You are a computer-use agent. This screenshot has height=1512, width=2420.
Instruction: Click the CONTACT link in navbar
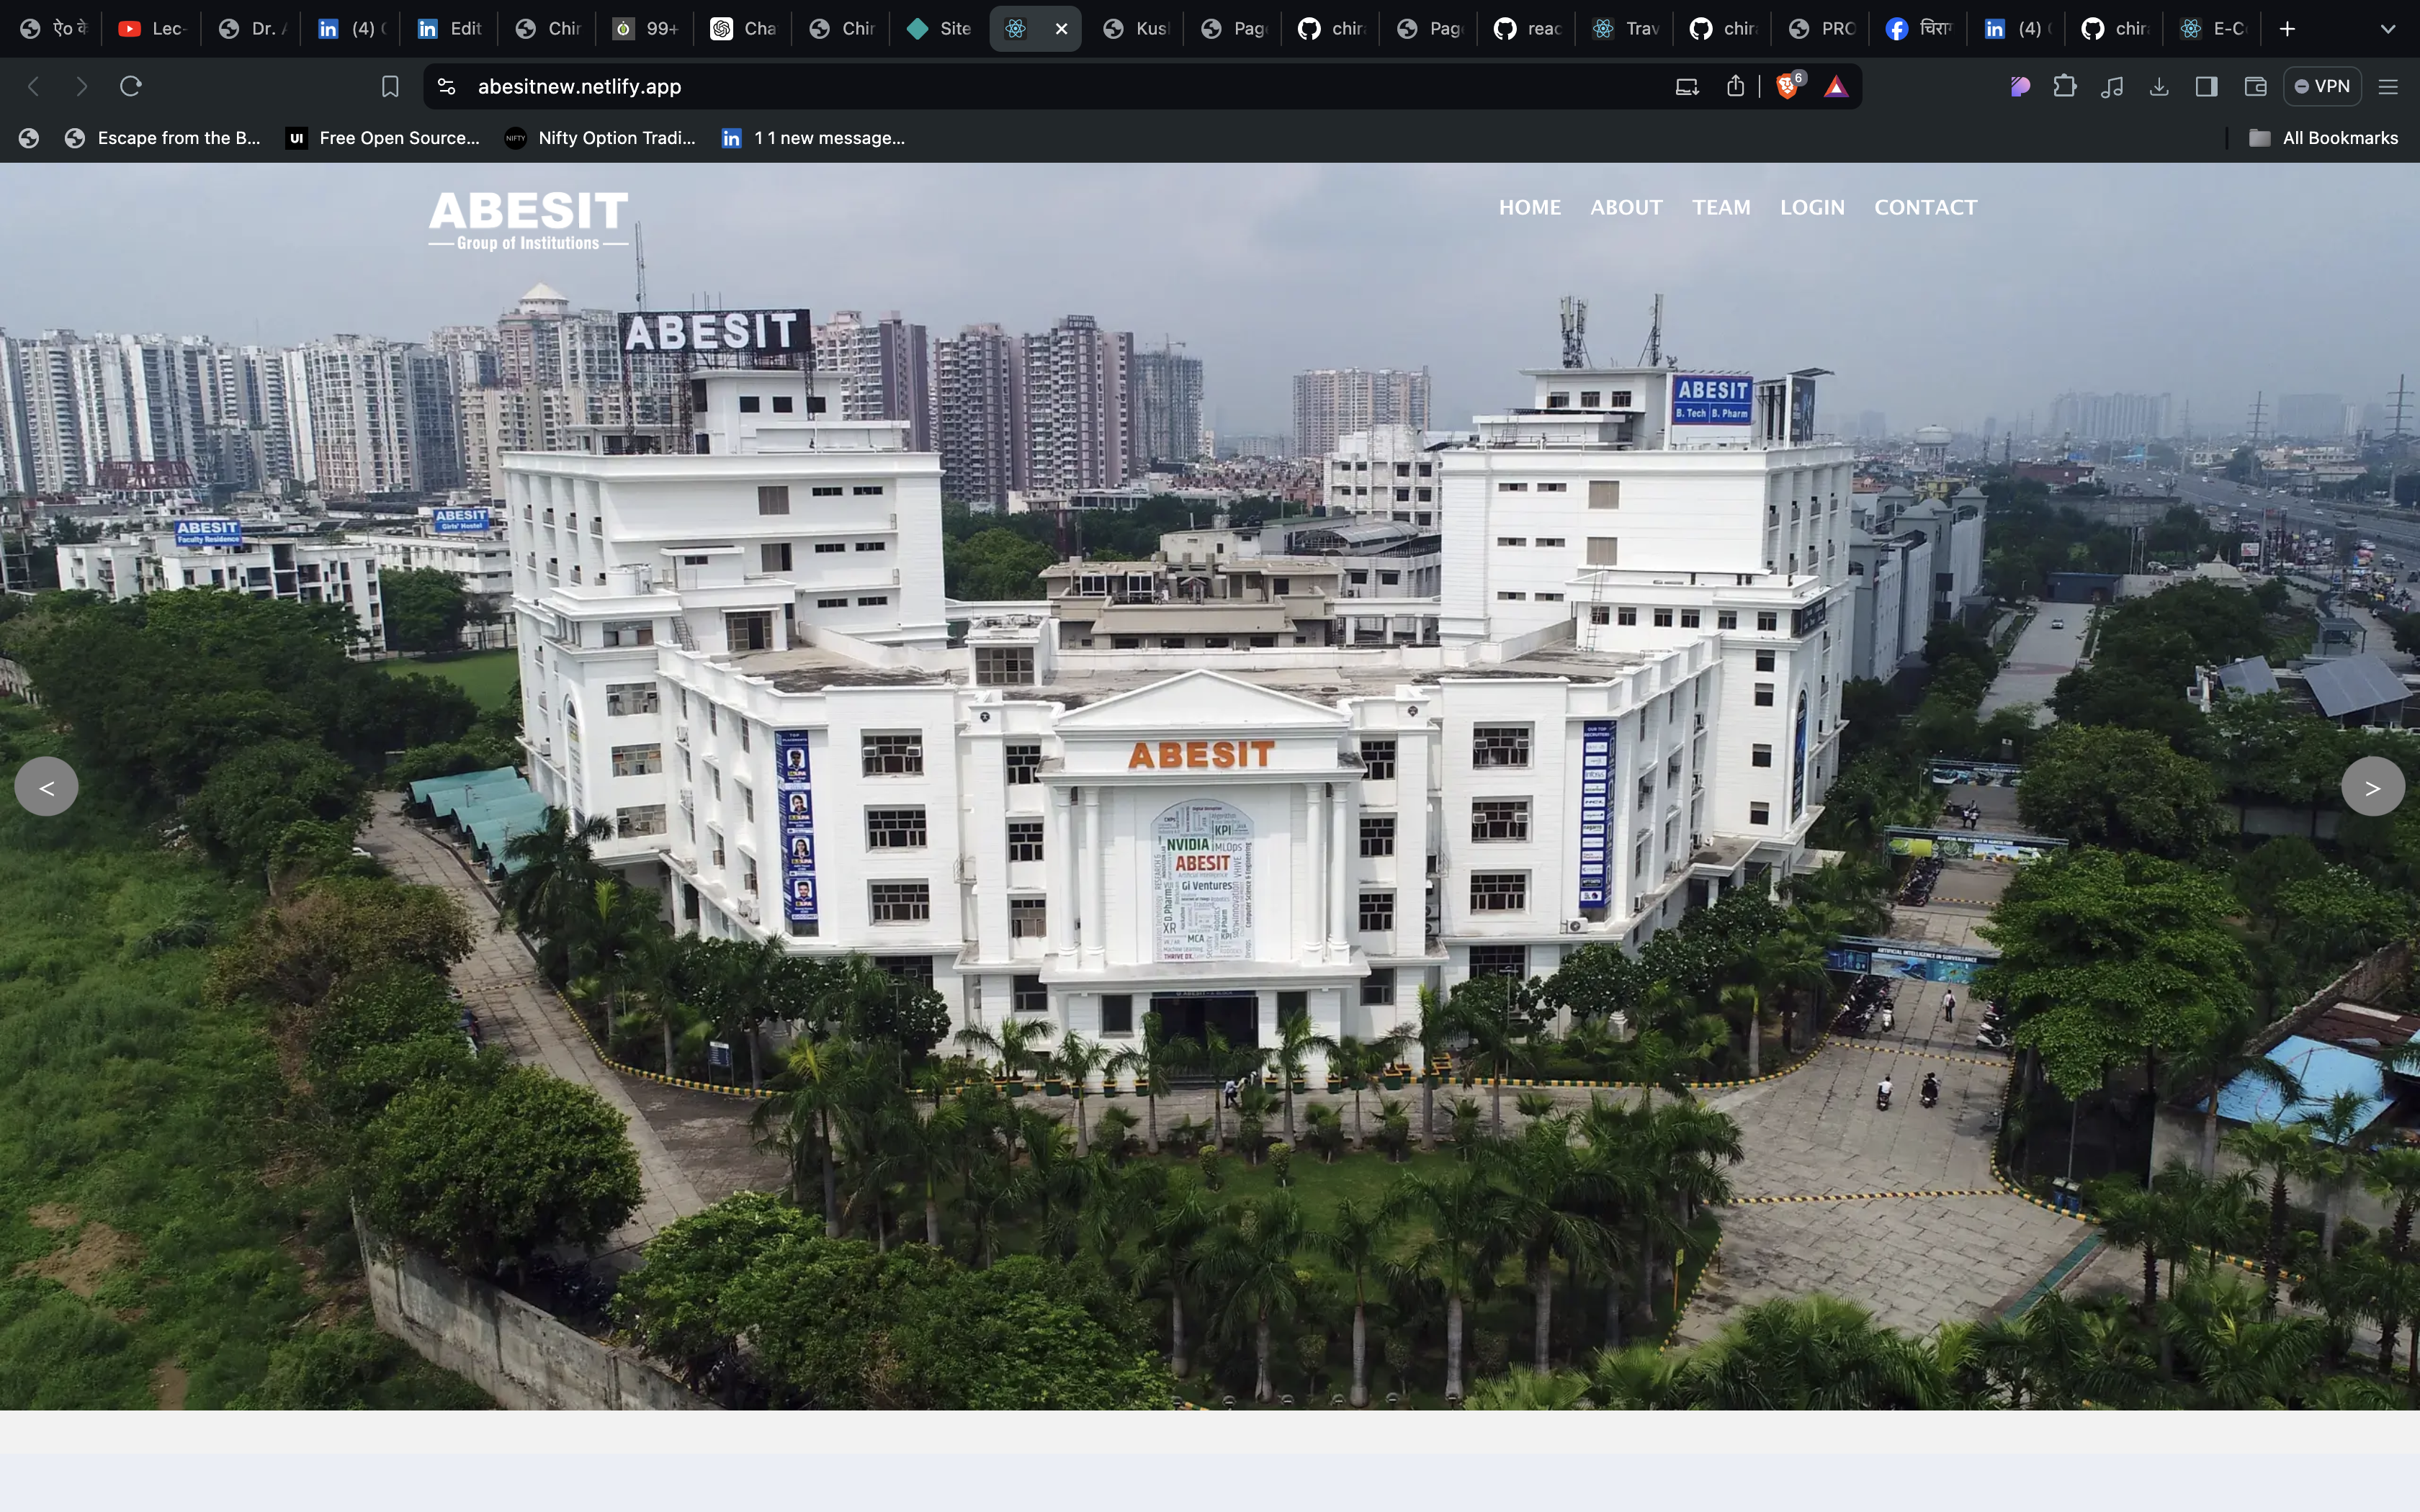pos(1925,207)
